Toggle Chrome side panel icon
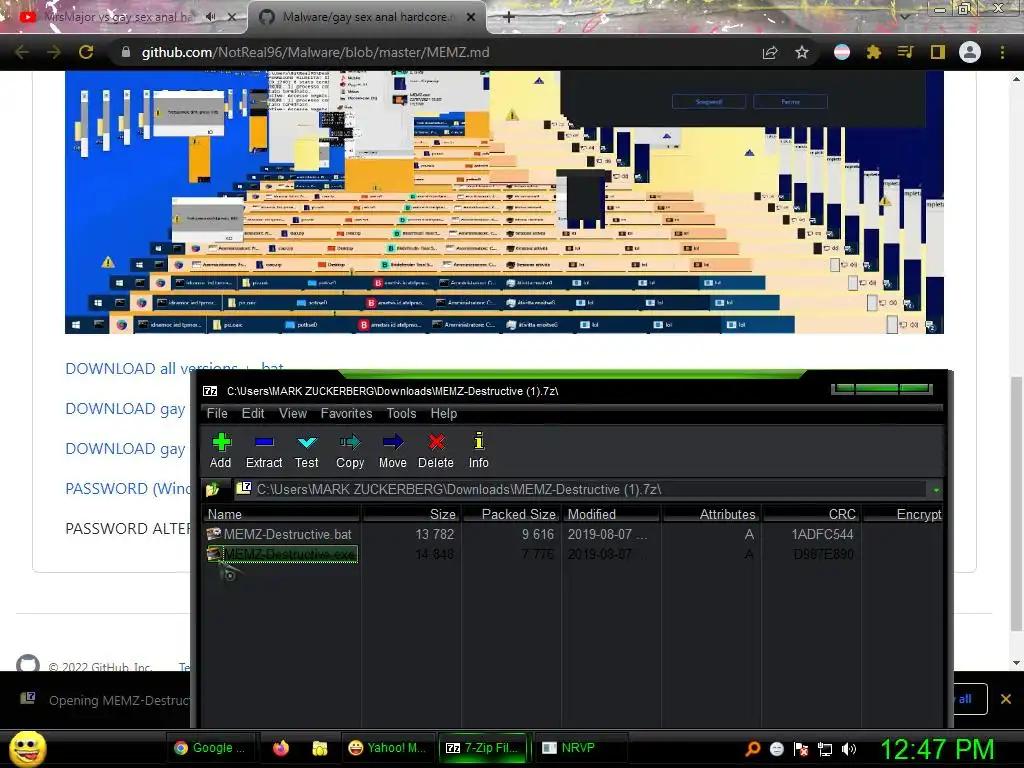Screen dimensions: 1024x768 click(x=938, y=52)
